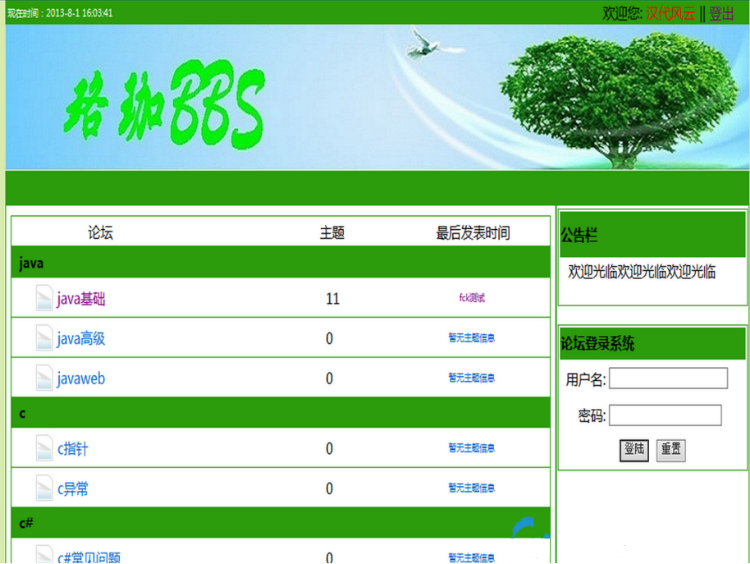Focus the 用户名 input field

point(668,378)
